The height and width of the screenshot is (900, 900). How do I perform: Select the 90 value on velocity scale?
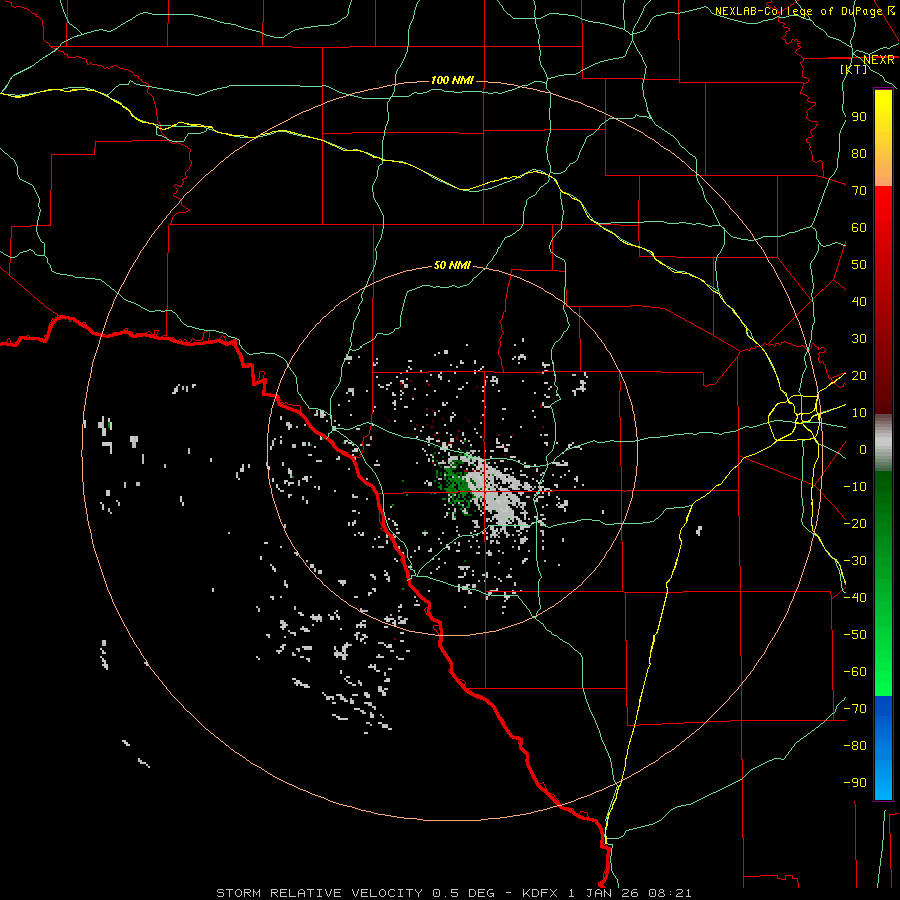[859, 117]
